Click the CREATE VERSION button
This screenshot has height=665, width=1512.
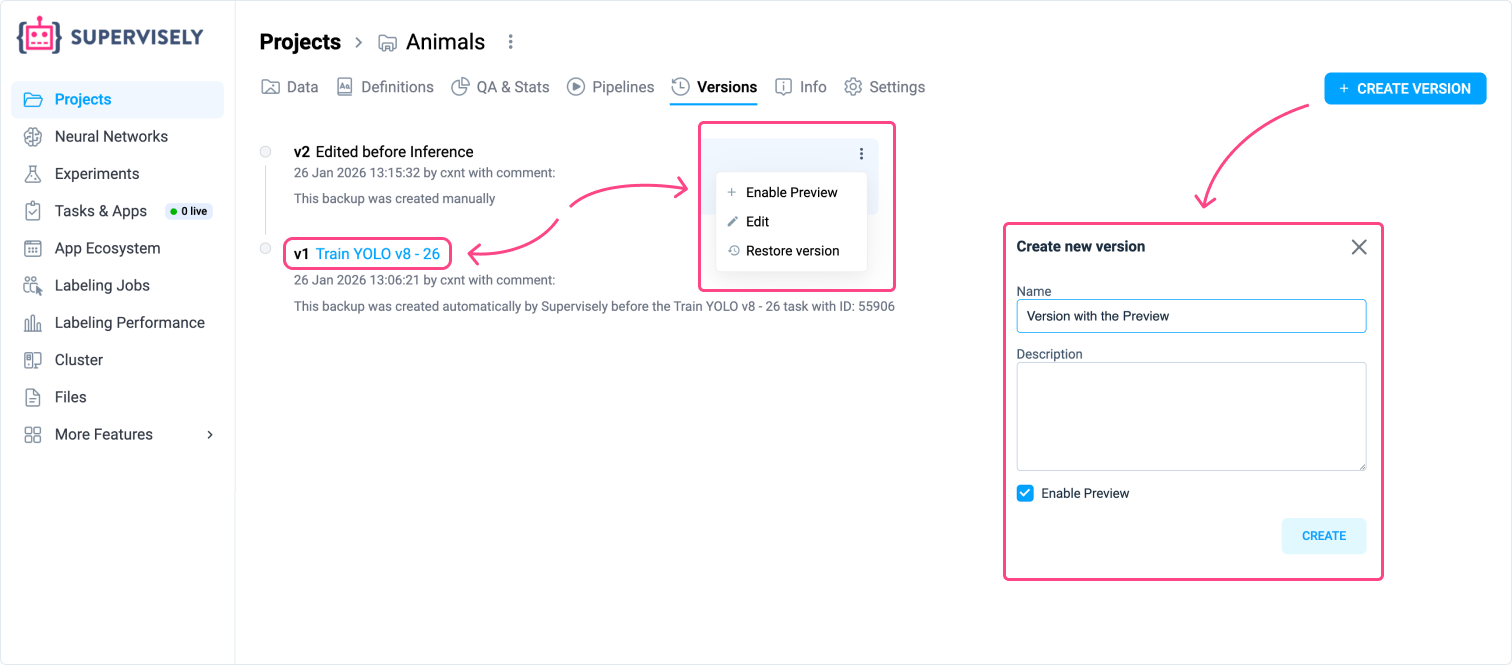coord(1404,88)
